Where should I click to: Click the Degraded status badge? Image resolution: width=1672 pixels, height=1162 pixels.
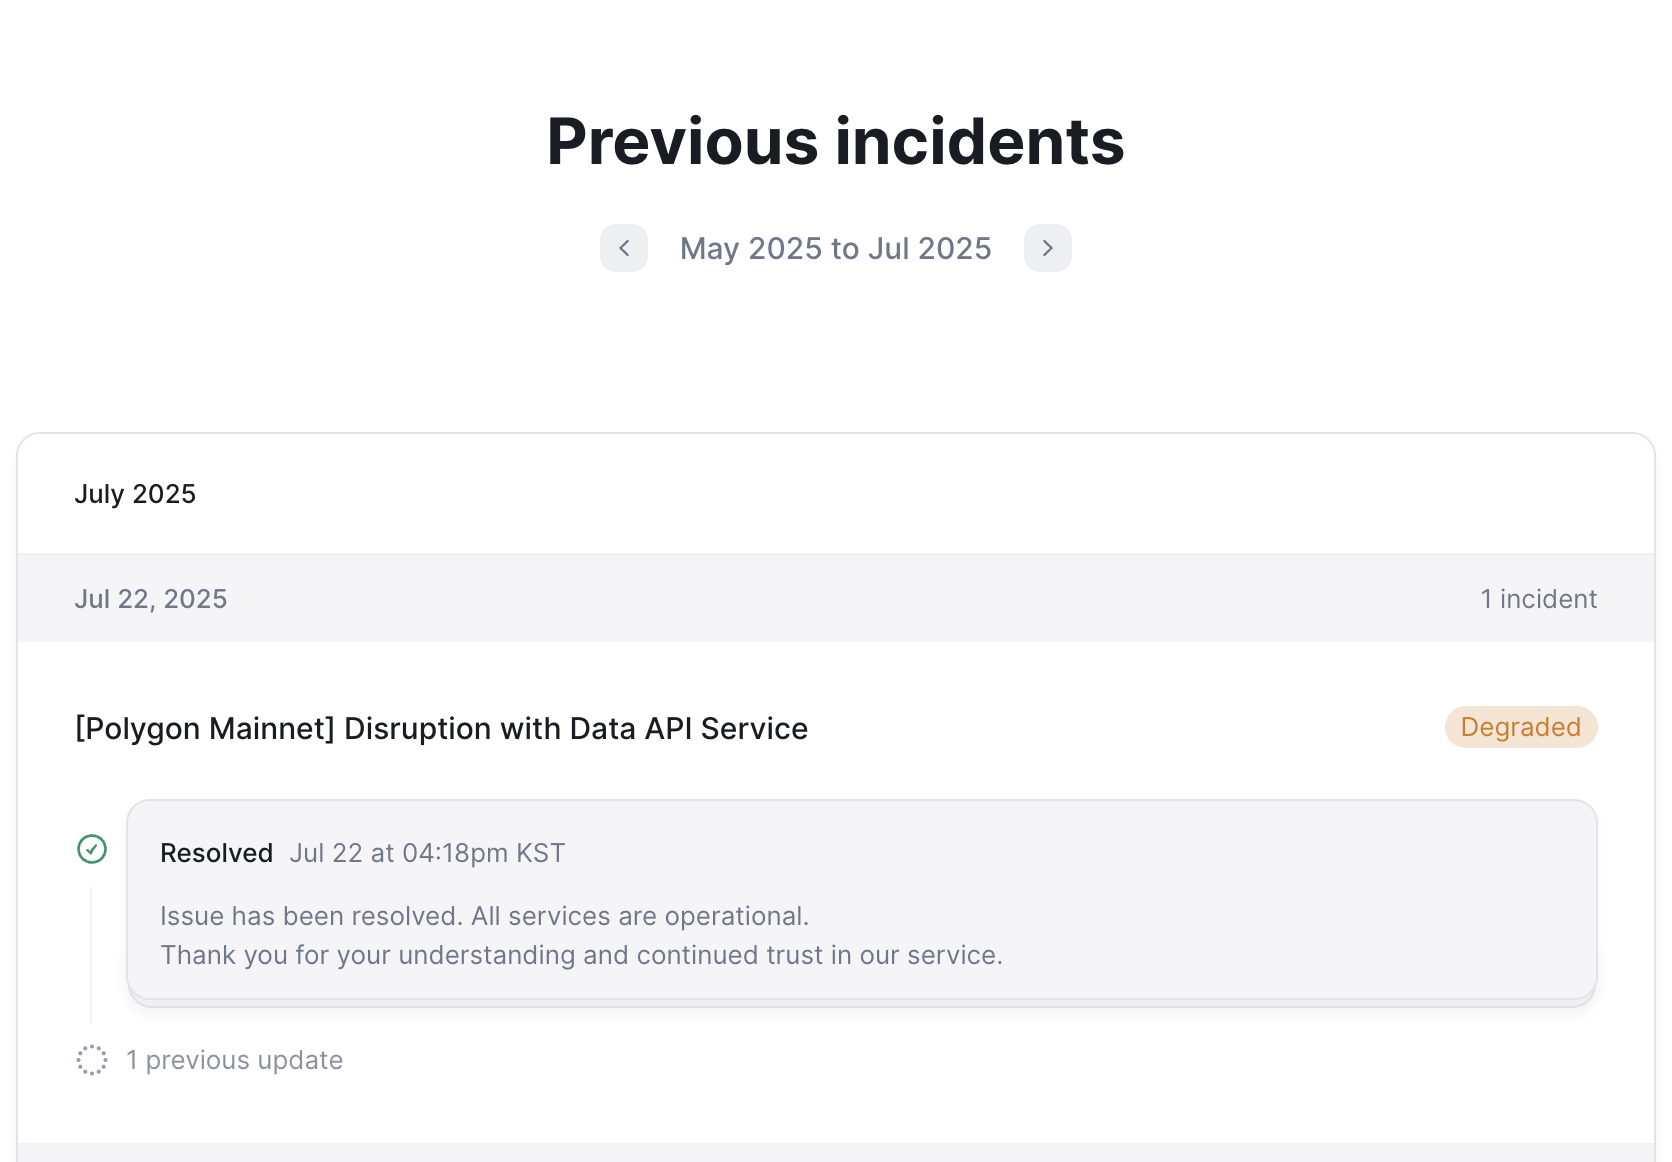point(1520,727)
